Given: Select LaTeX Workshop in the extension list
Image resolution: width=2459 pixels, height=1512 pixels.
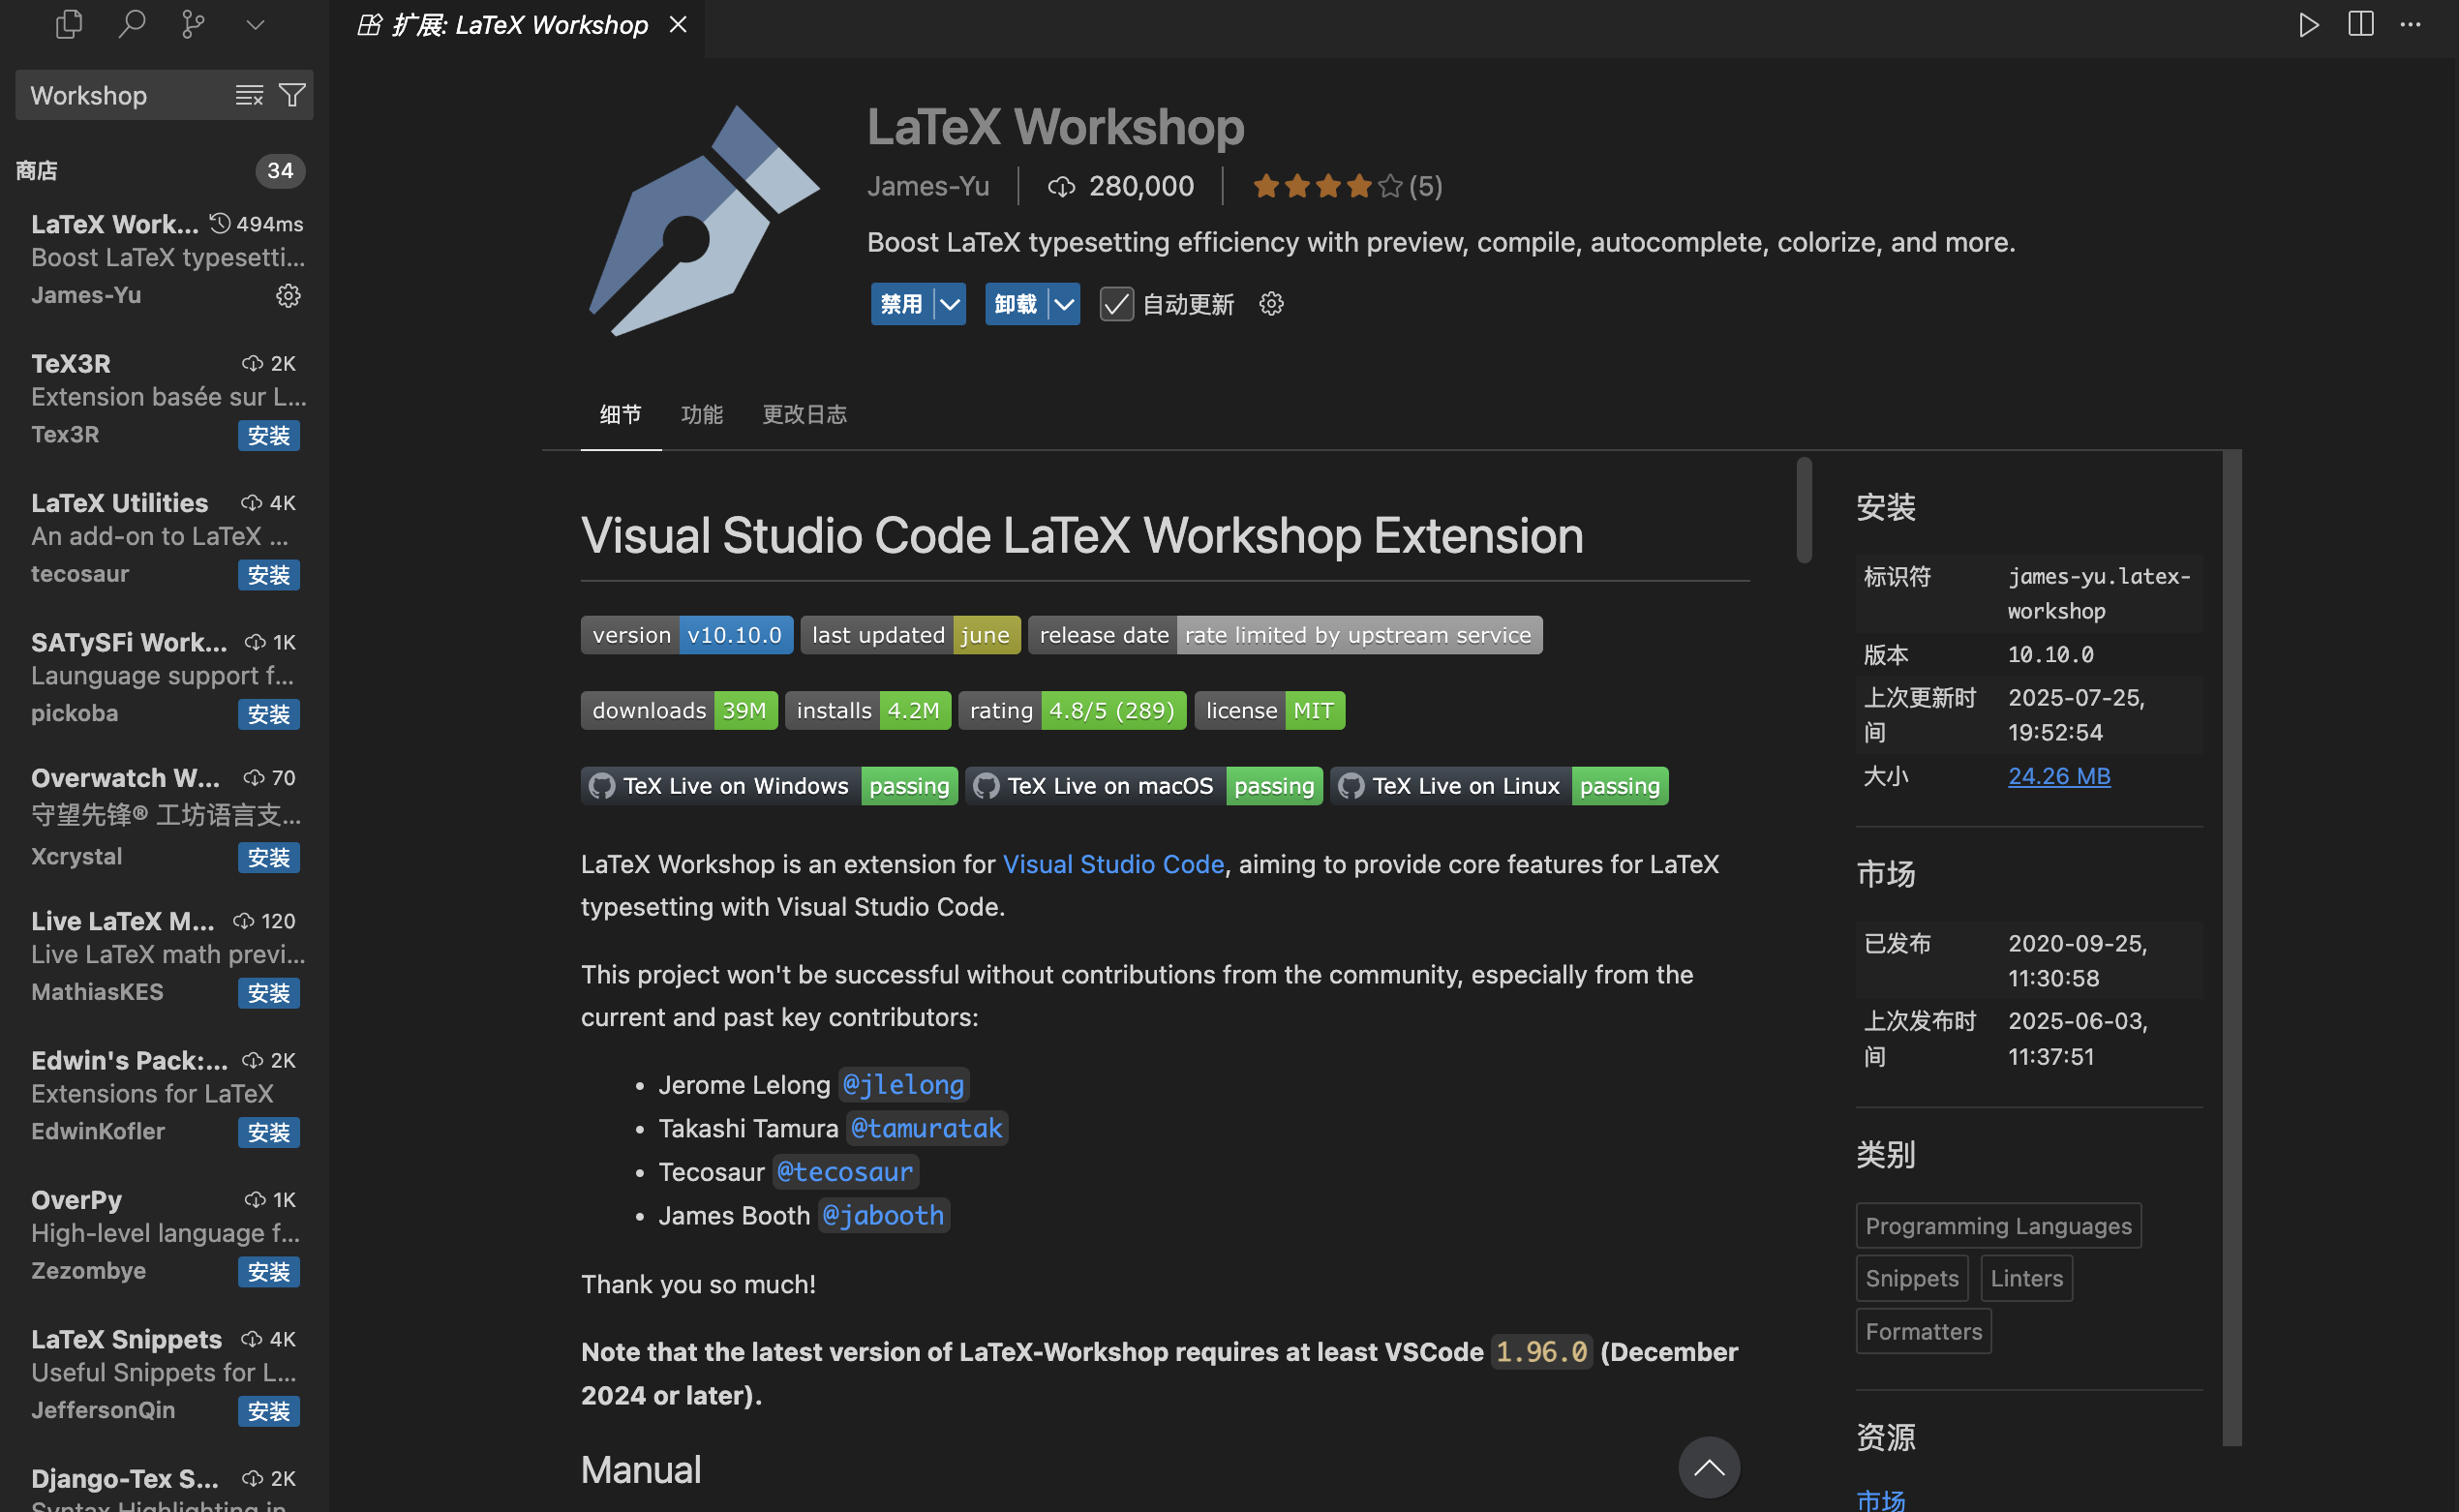Looking at the screenshot, I should (x=165, y=259).
